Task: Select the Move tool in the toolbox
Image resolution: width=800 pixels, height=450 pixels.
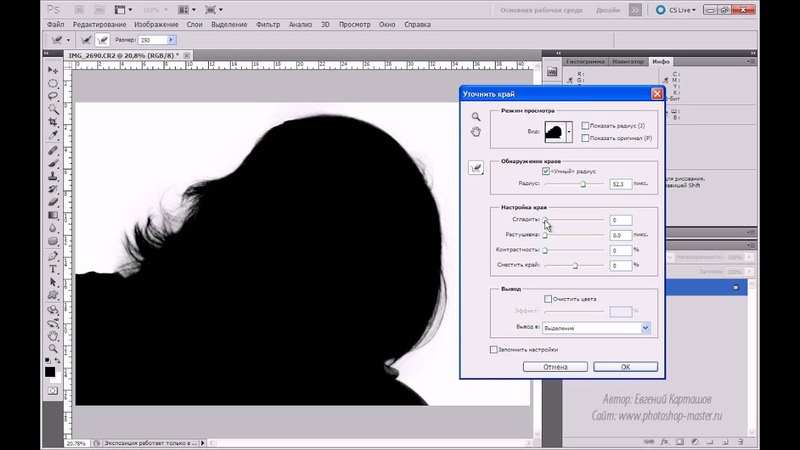Action: pyautogui.click(x=52, y=69)
